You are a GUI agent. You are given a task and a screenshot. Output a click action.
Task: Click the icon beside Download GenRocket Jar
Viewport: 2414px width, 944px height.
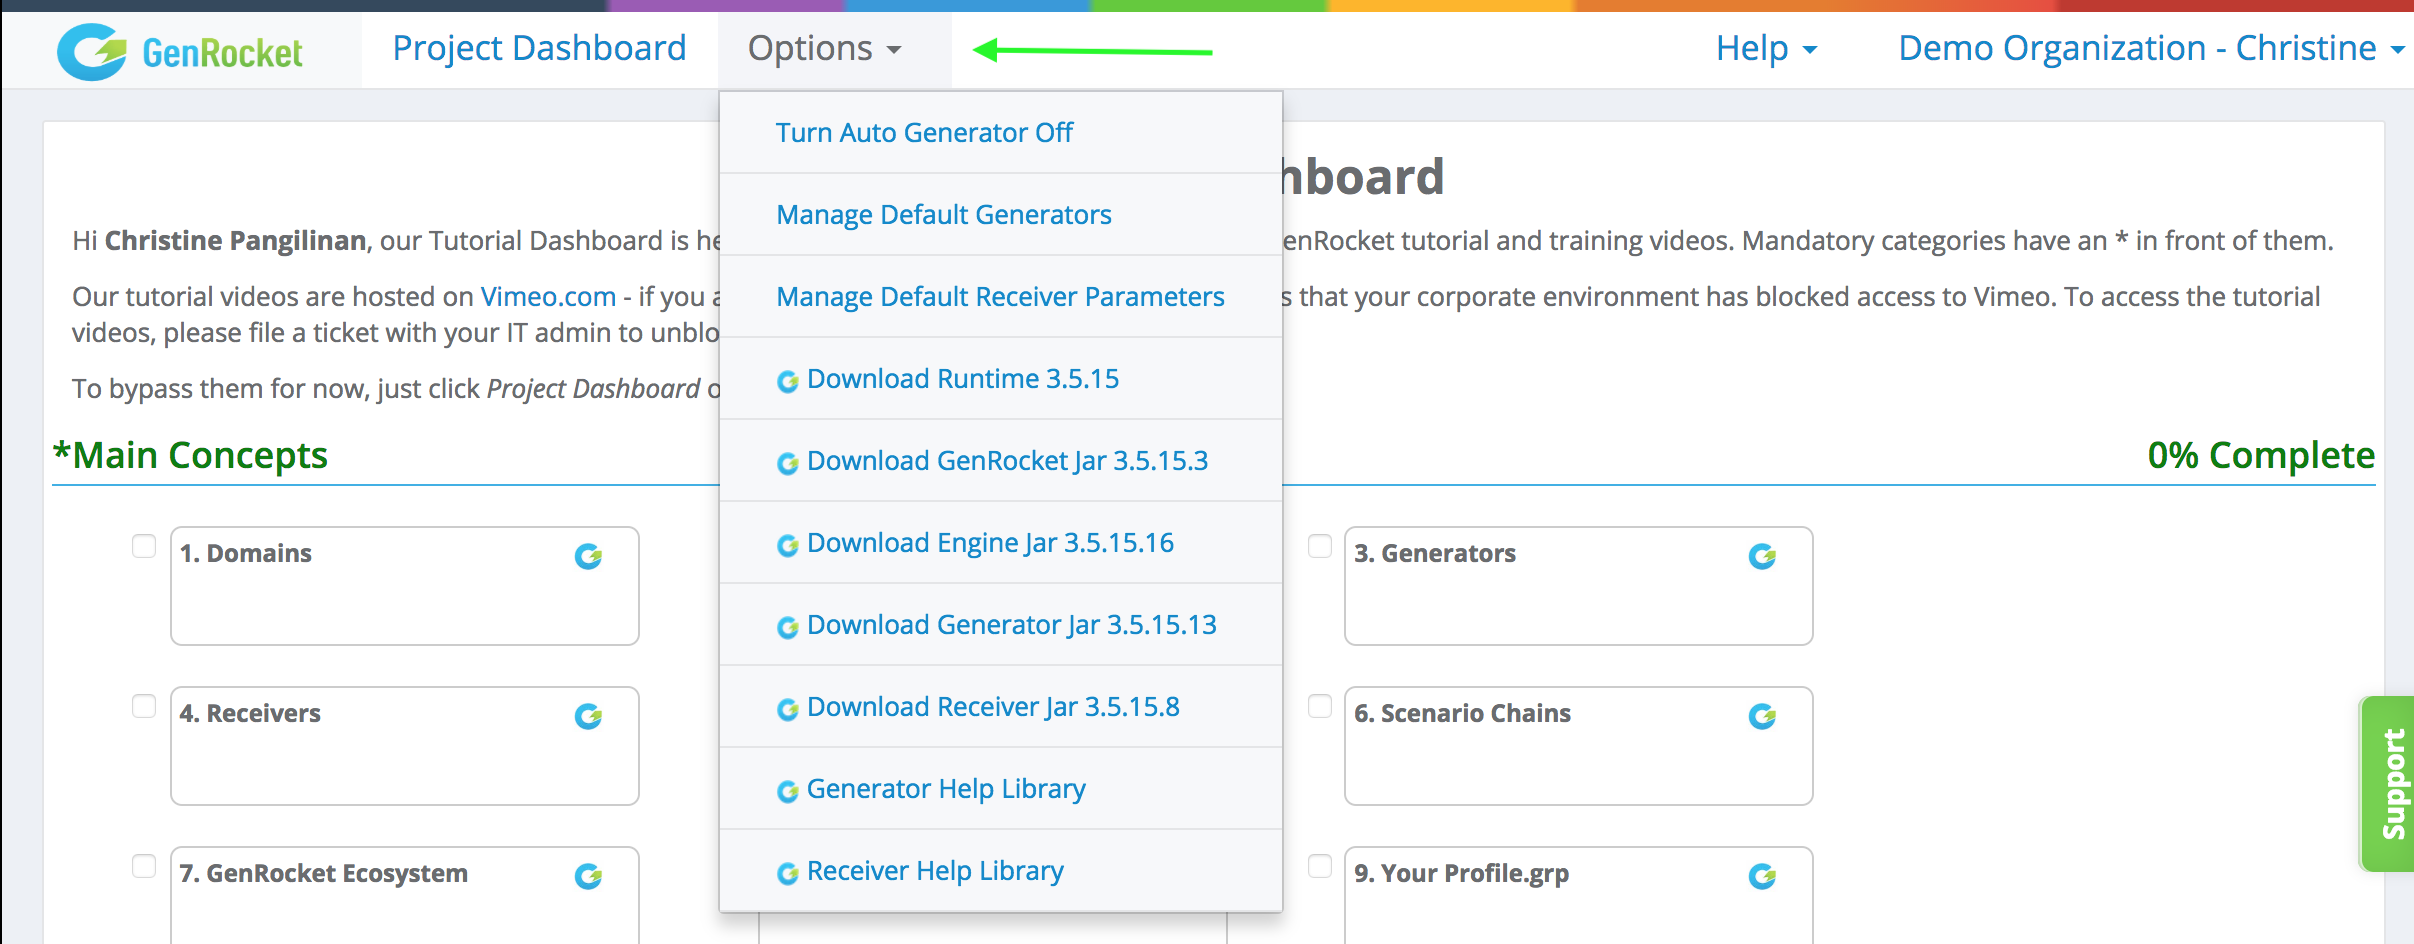click(x=788, y=463)
